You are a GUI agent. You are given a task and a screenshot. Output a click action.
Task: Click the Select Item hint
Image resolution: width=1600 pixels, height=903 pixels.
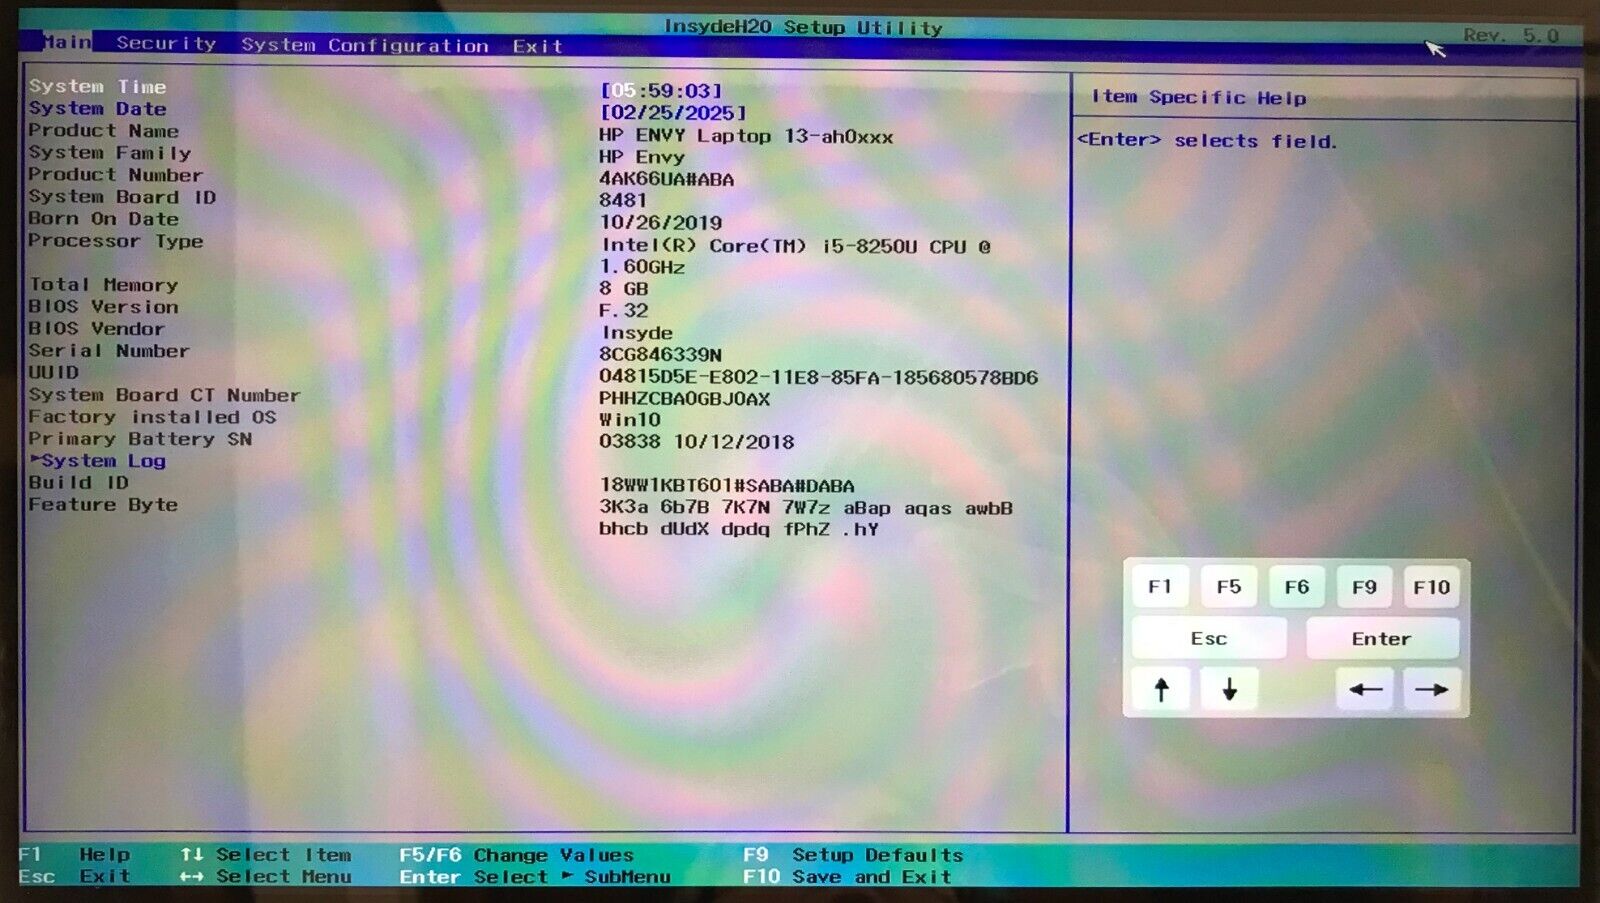click(266, 855)
